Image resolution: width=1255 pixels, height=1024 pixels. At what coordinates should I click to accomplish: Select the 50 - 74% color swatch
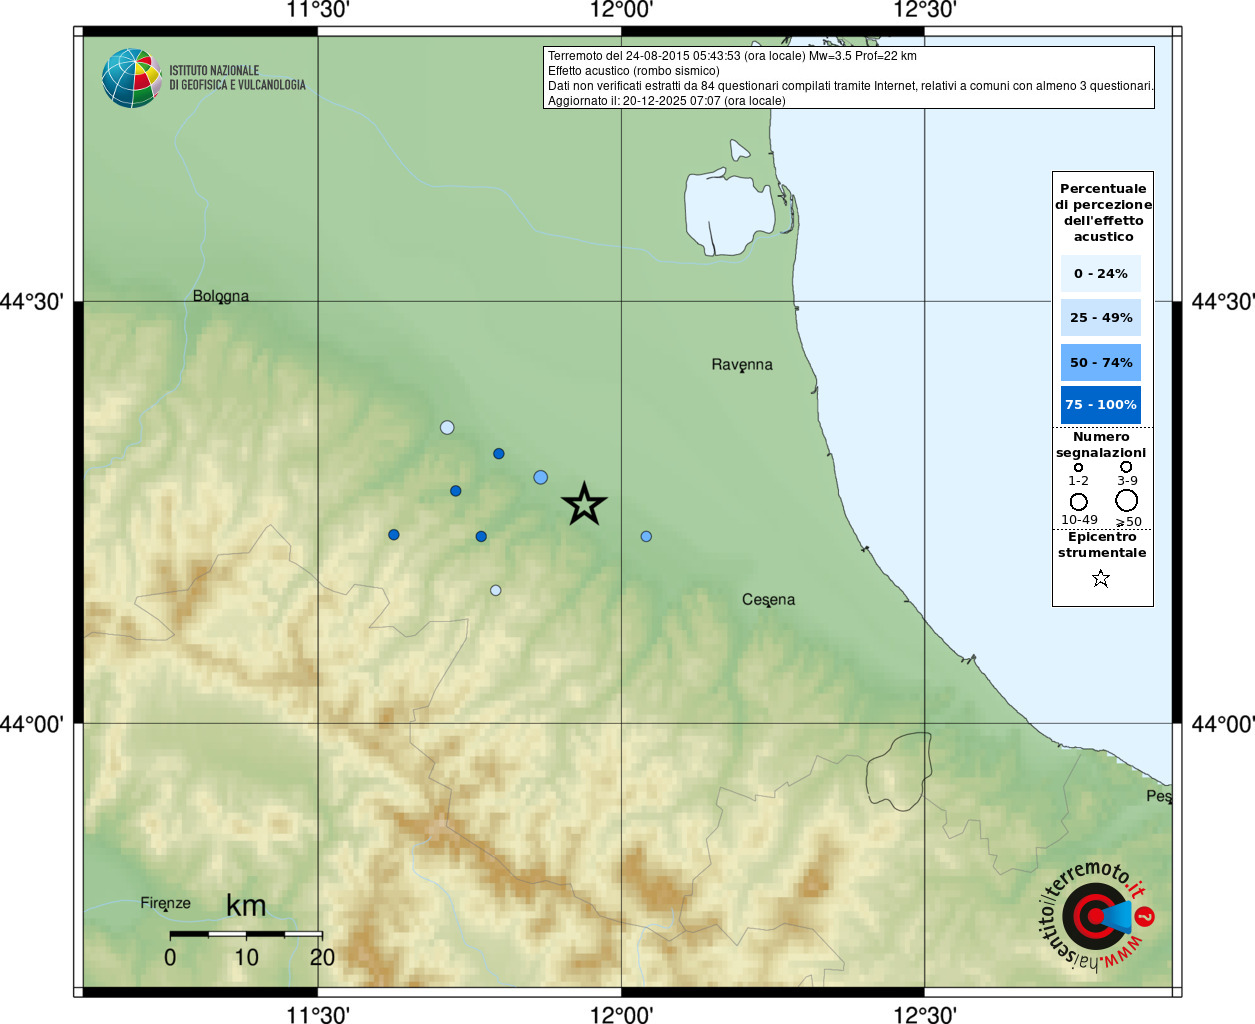pos(1101,362)
